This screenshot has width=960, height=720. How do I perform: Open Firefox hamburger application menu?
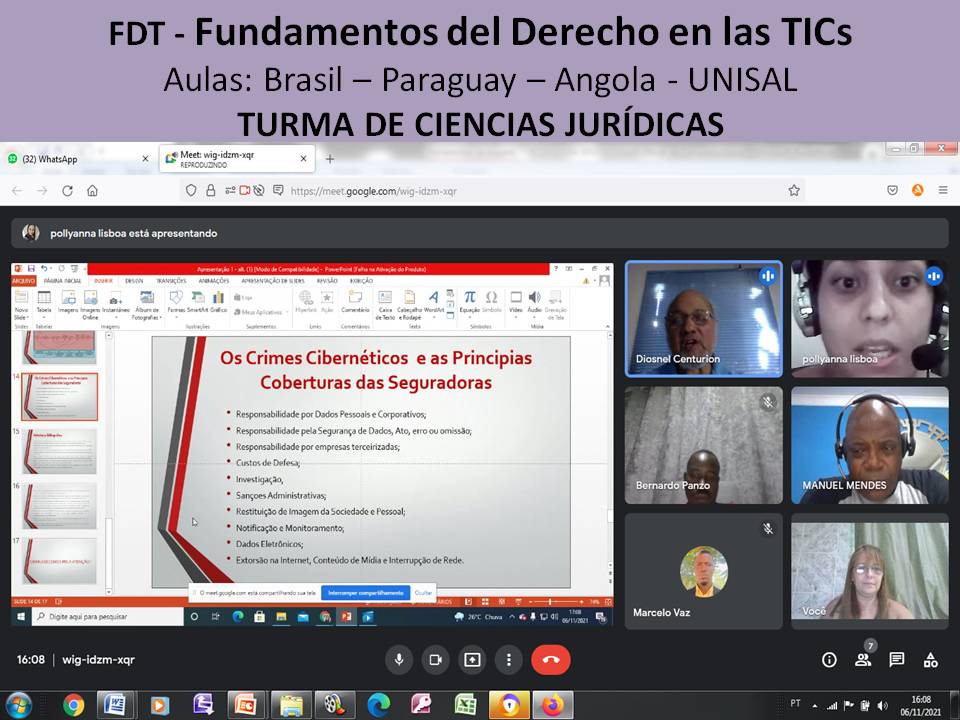click(x=943, y=190)
